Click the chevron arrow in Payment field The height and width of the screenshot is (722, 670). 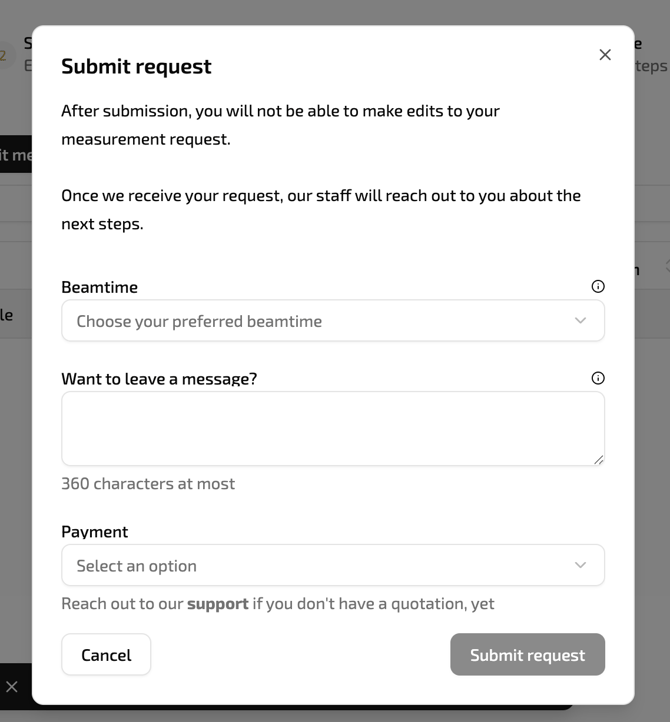point(580,565)
